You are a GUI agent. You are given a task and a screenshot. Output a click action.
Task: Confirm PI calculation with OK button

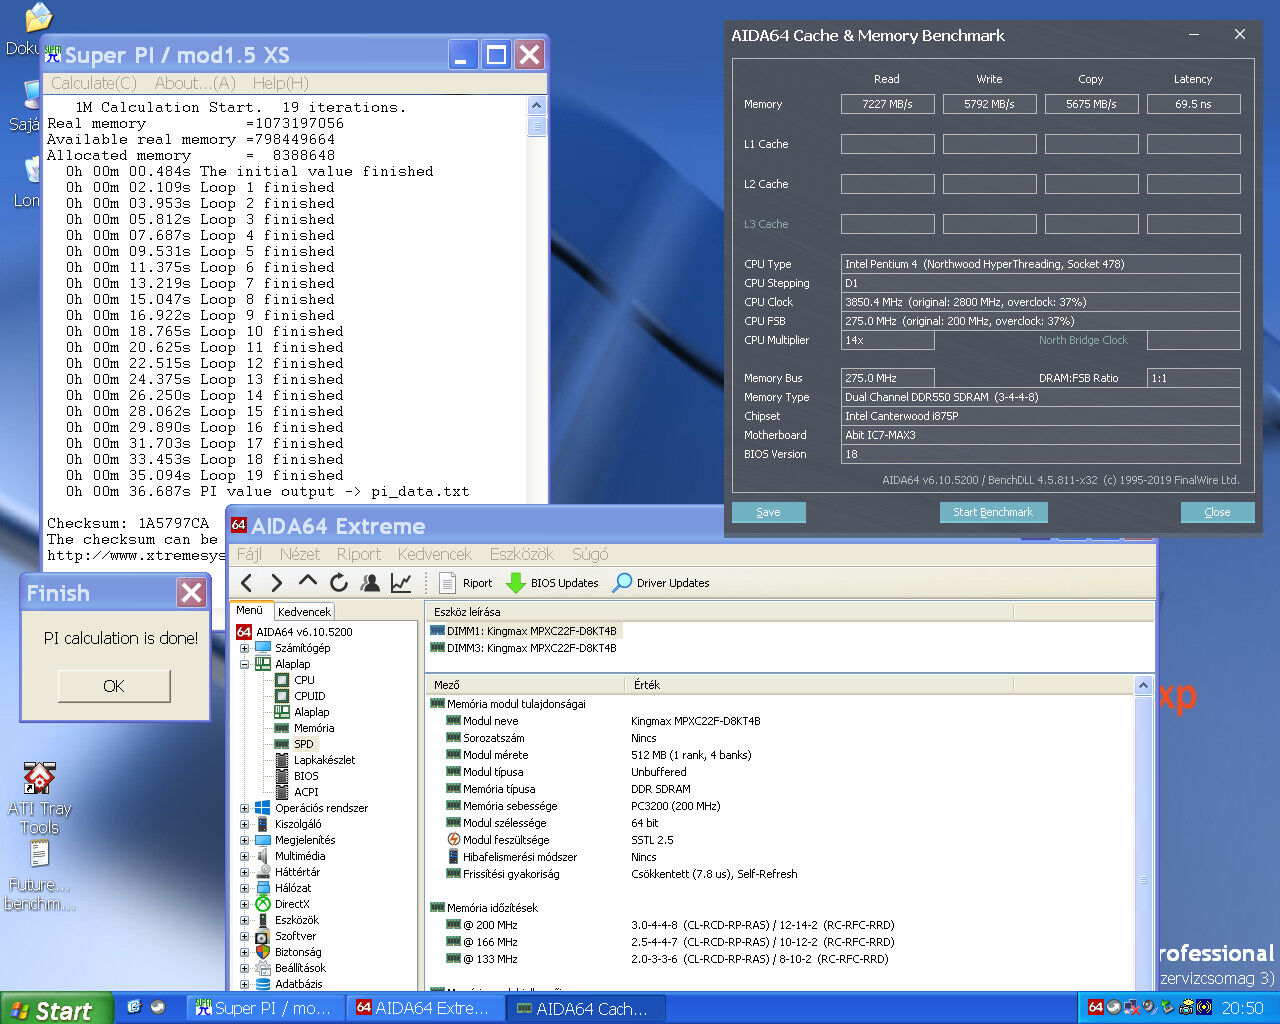(x=114, y=686)
